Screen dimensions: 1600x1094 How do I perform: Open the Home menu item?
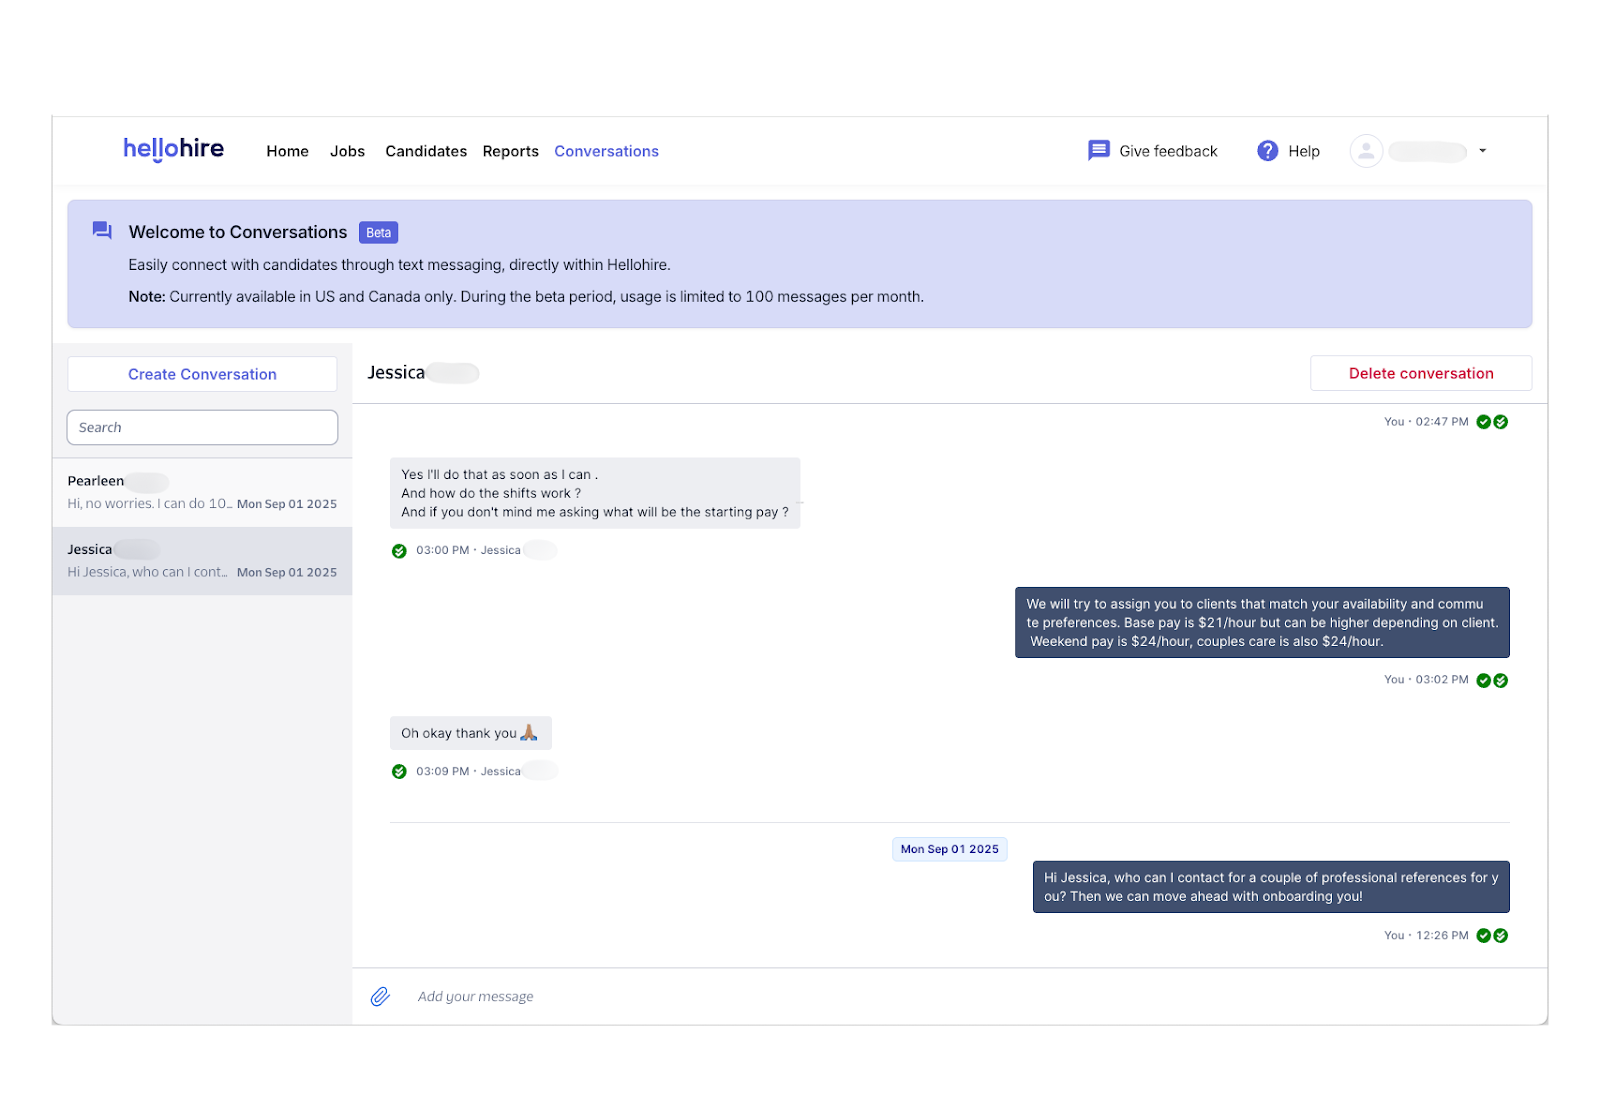click(x=287, y=151)
